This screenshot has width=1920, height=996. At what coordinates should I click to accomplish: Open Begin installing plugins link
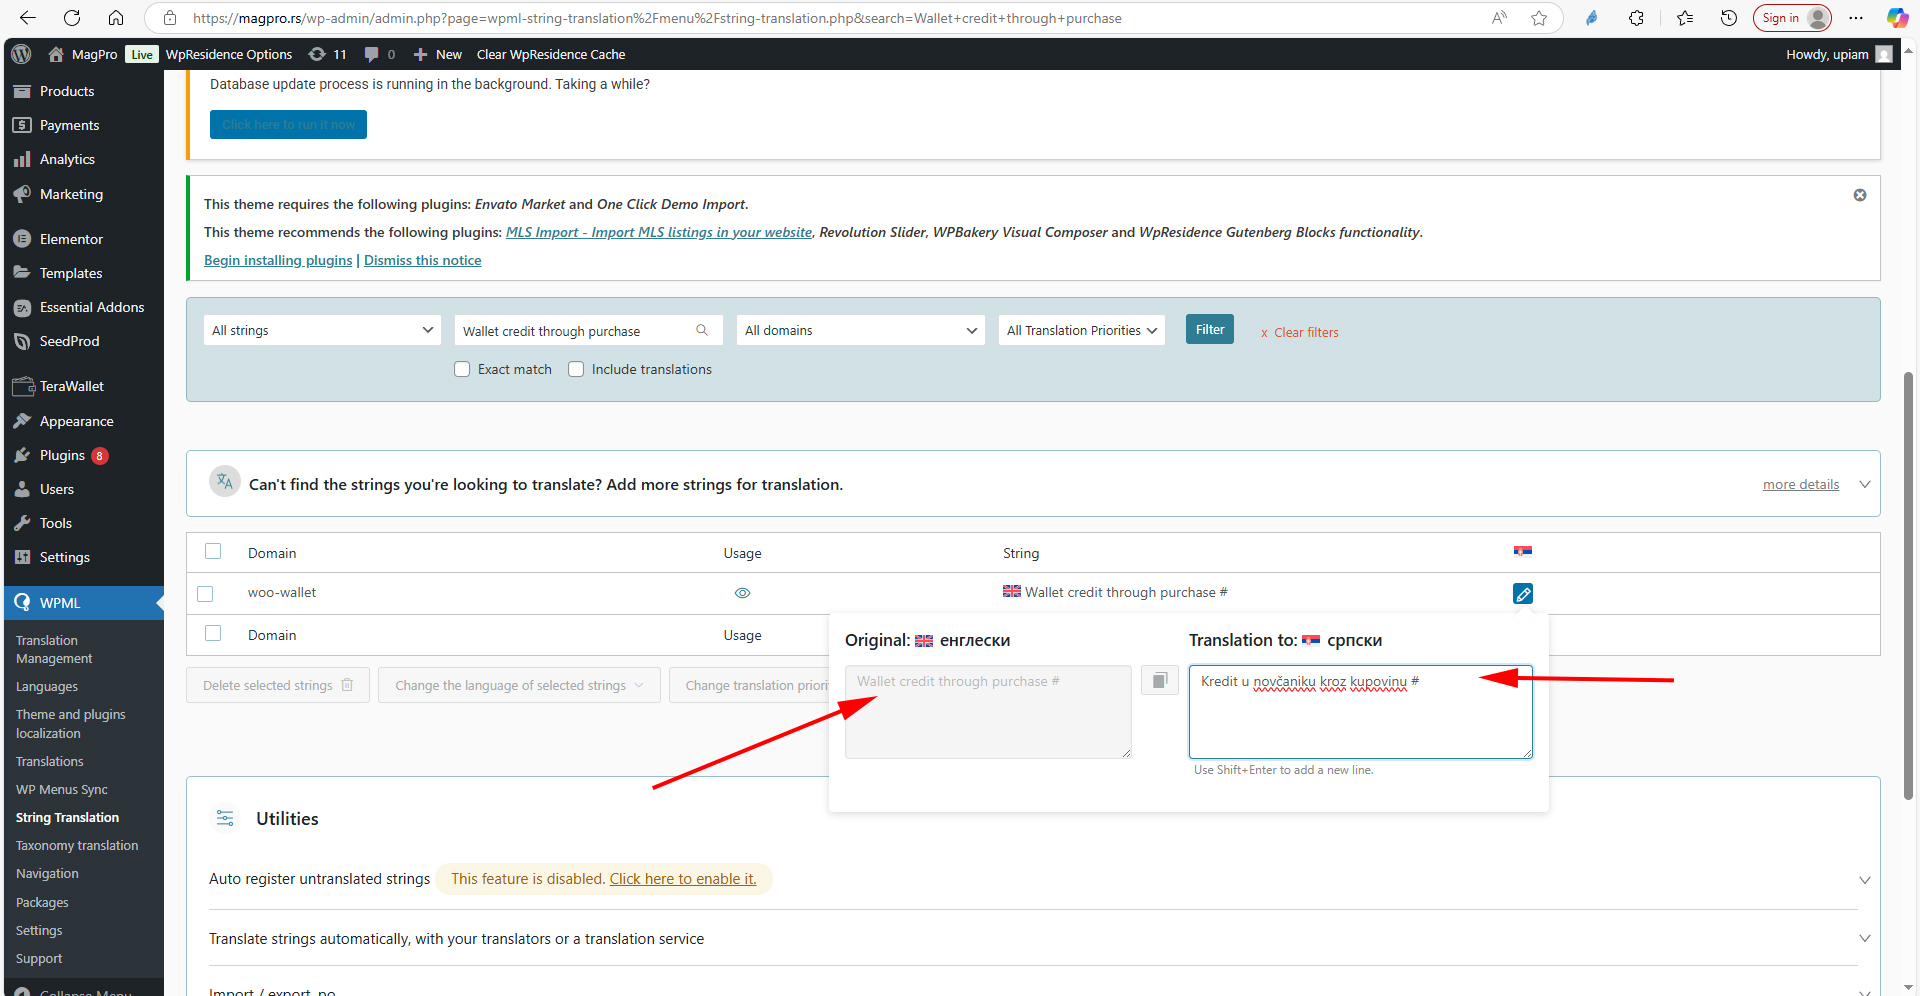278,260
